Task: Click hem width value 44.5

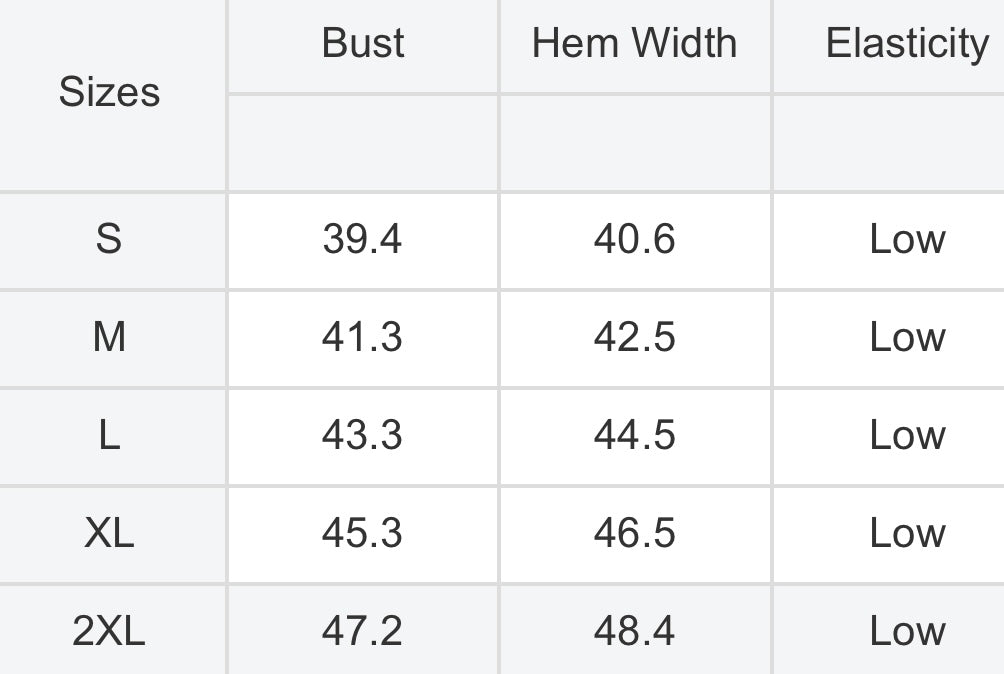Action: tap(635, 435)
